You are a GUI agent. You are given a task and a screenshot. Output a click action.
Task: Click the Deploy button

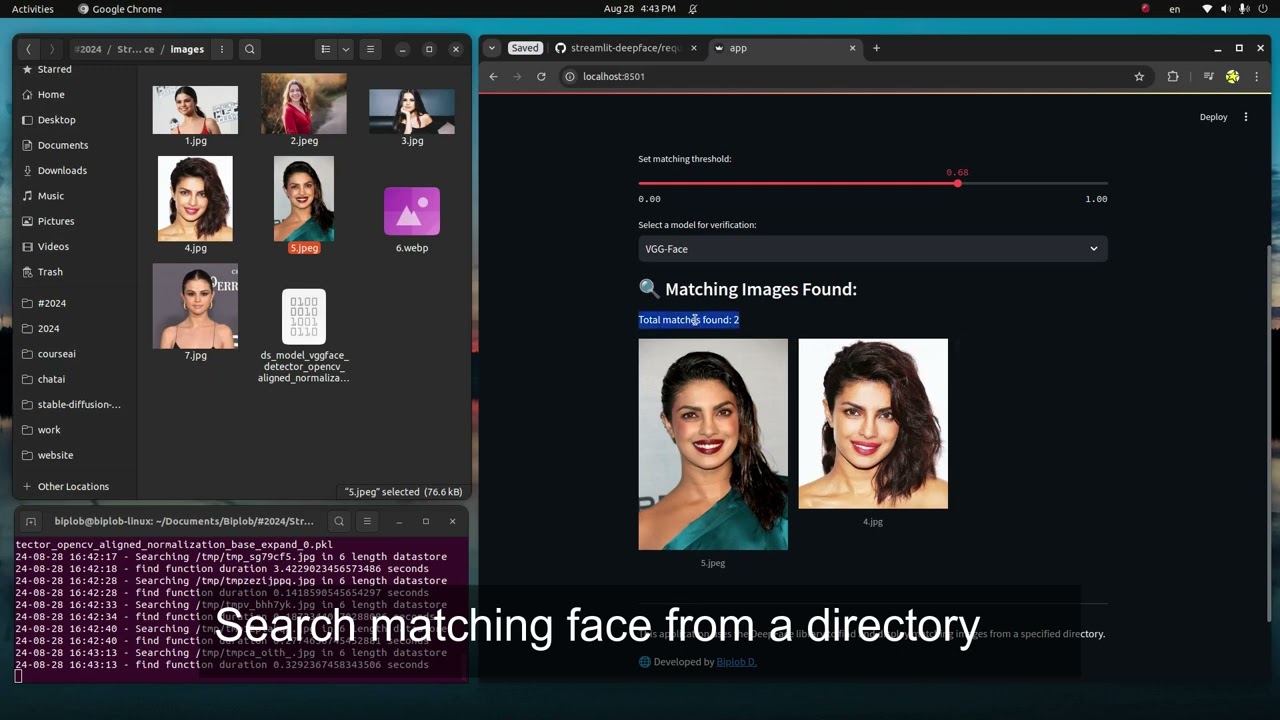(1213, 117)
